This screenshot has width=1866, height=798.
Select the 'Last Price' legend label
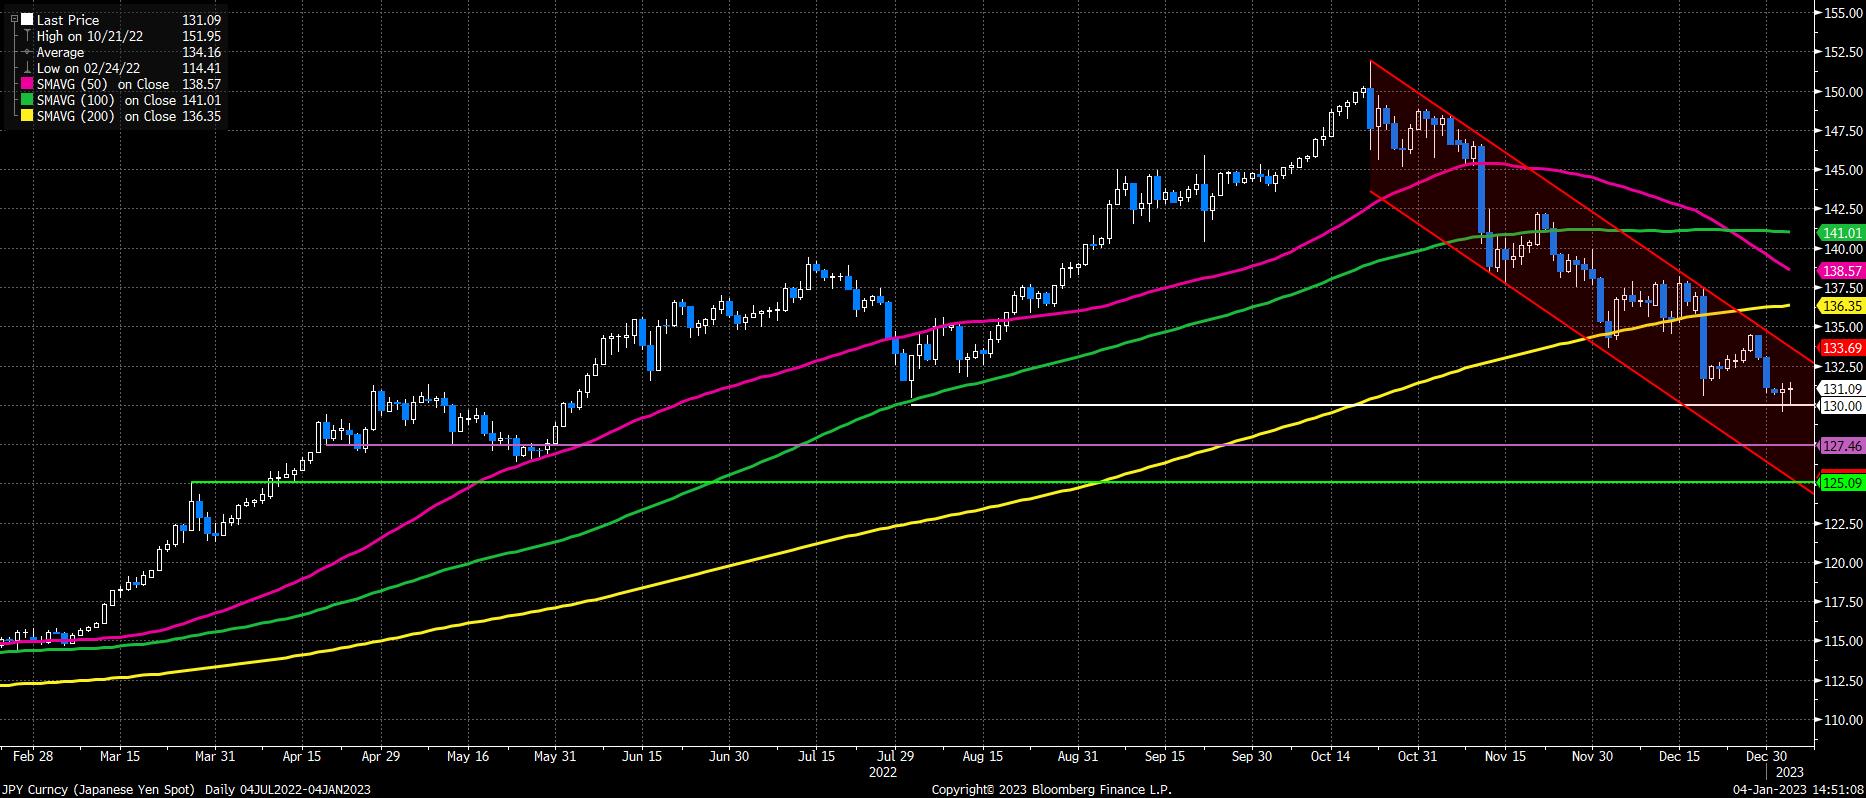[66, 19]
